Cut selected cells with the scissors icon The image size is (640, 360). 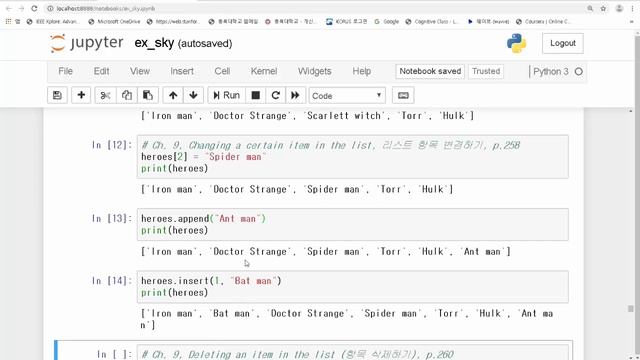pyautogui.click(x=105, y=96)
